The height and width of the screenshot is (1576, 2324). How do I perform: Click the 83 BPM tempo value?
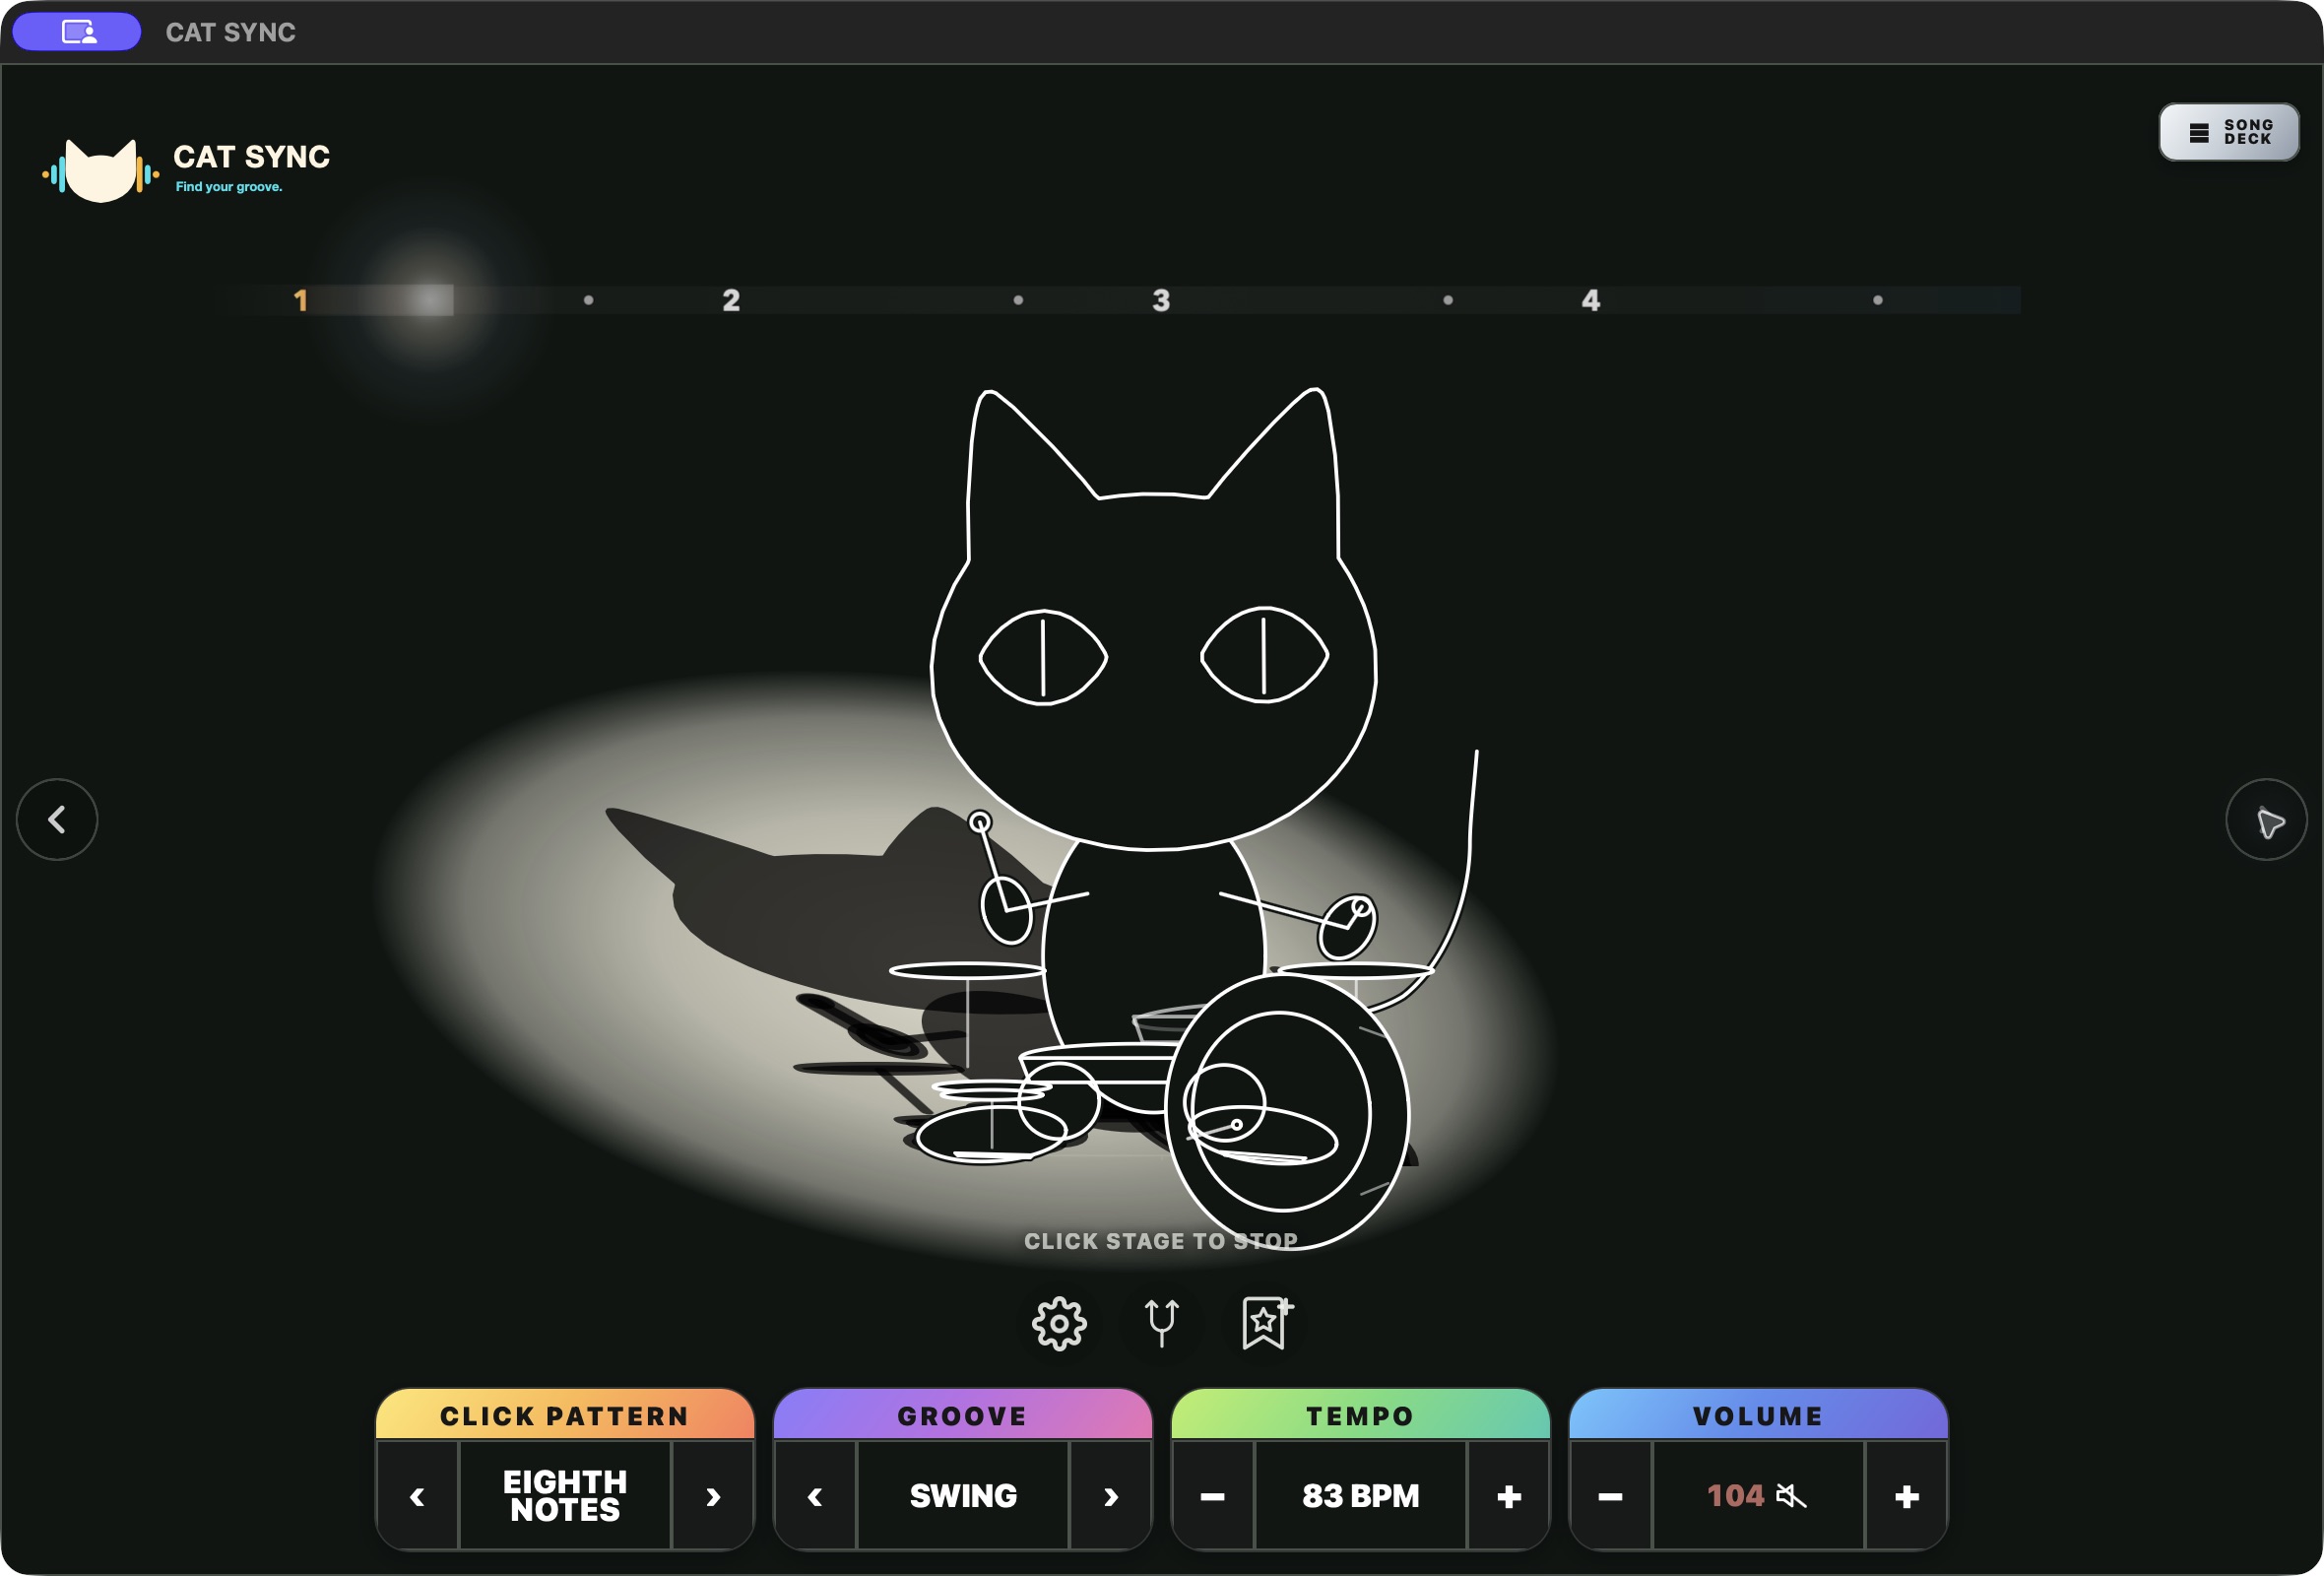point(1361,1496)
